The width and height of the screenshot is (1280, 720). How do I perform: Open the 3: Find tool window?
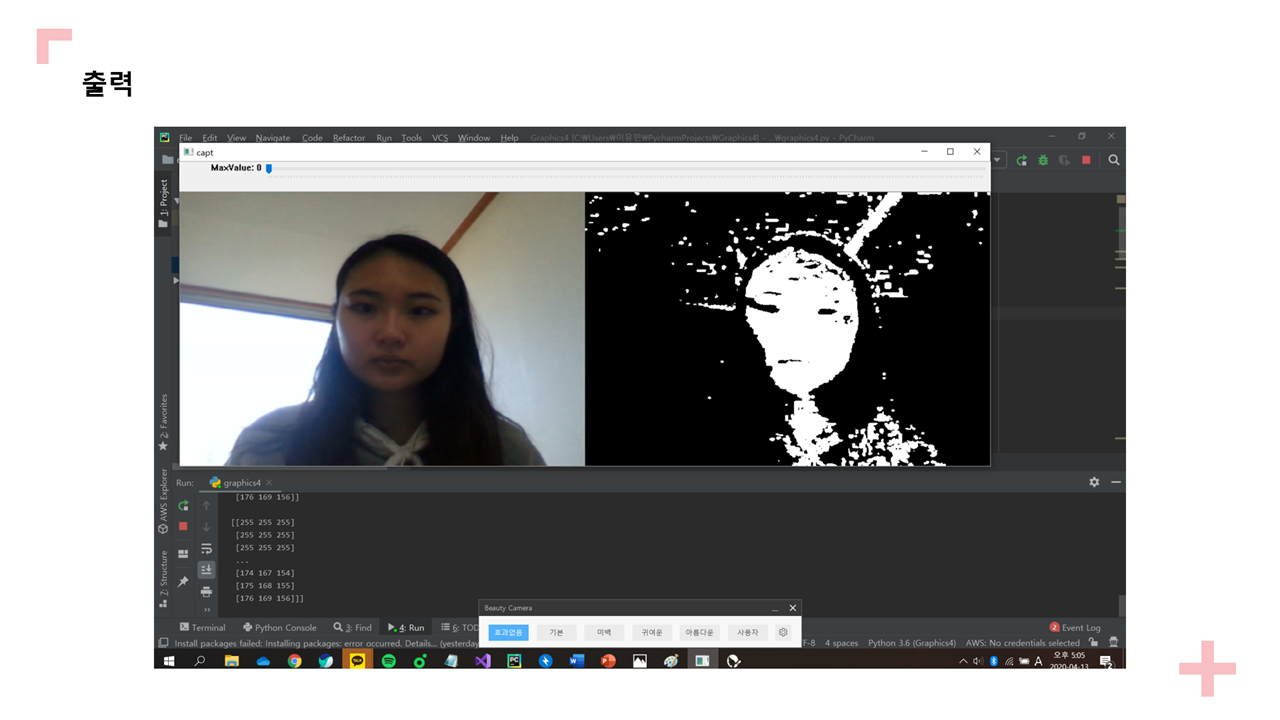coord(353,628)
